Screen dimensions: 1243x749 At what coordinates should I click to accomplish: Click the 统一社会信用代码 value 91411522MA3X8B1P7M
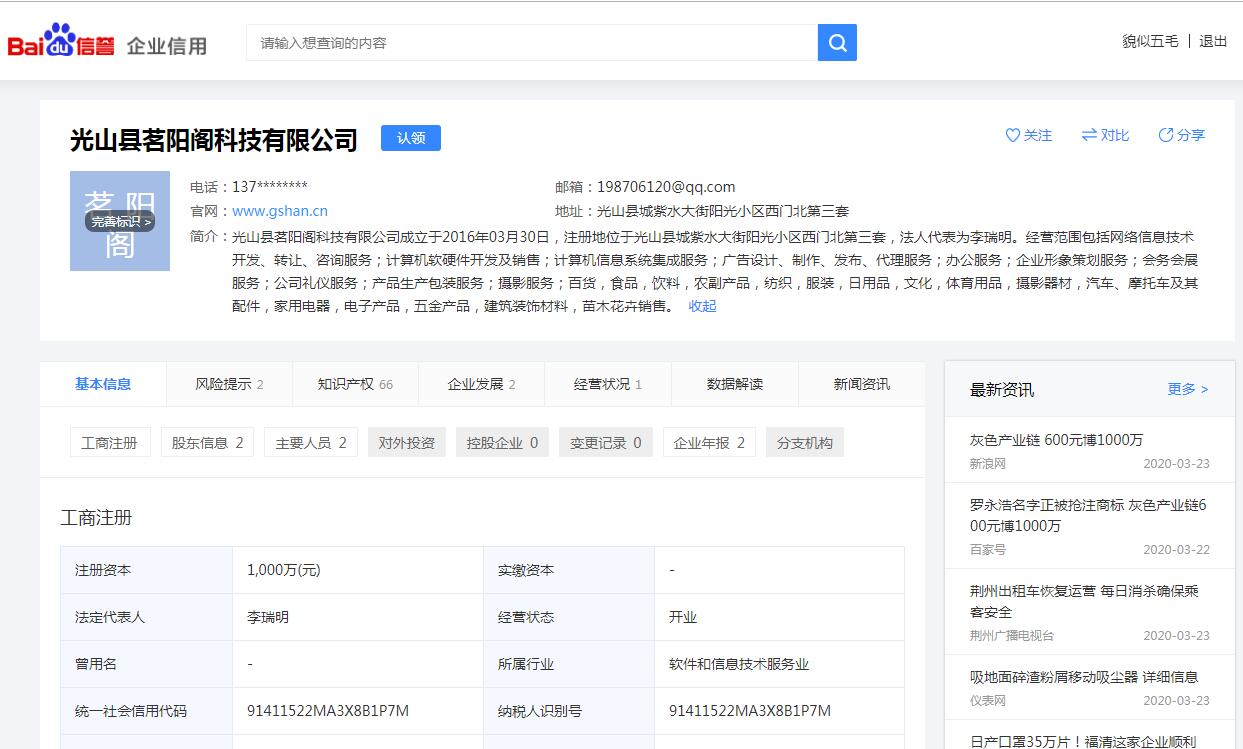(x=328, y=711)
